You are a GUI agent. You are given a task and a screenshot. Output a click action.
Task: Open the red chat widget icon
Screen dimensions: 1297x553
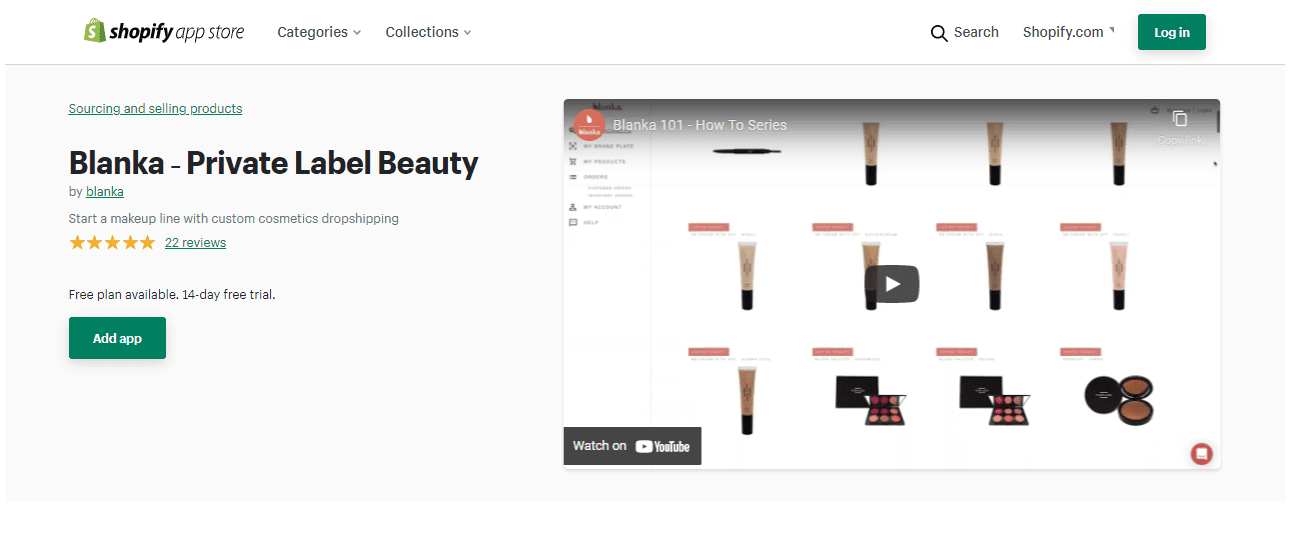1201,453
